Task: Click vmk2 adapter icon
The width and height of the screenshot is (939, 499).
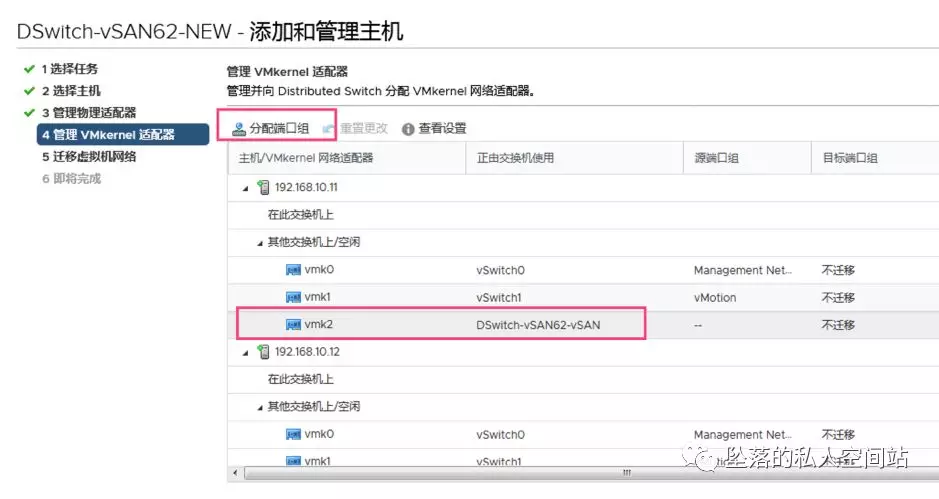Action: [293, 325]
